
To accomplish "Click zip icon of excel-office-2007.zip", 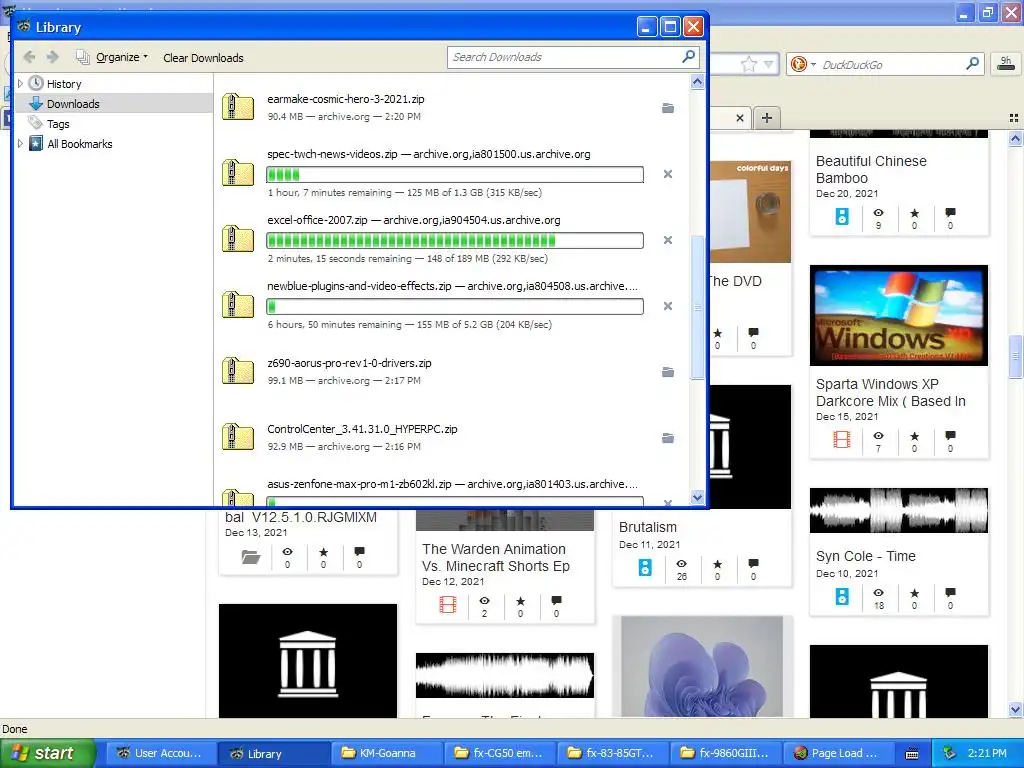I will click(x=238, y=239).
